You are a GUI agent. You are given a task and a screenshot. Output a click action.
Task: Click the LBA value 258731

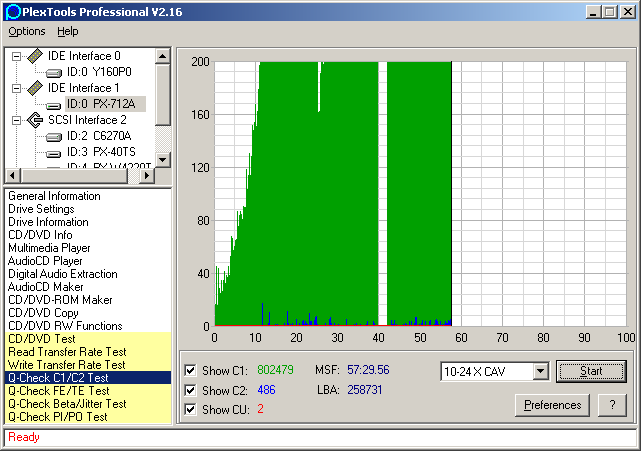365,390
